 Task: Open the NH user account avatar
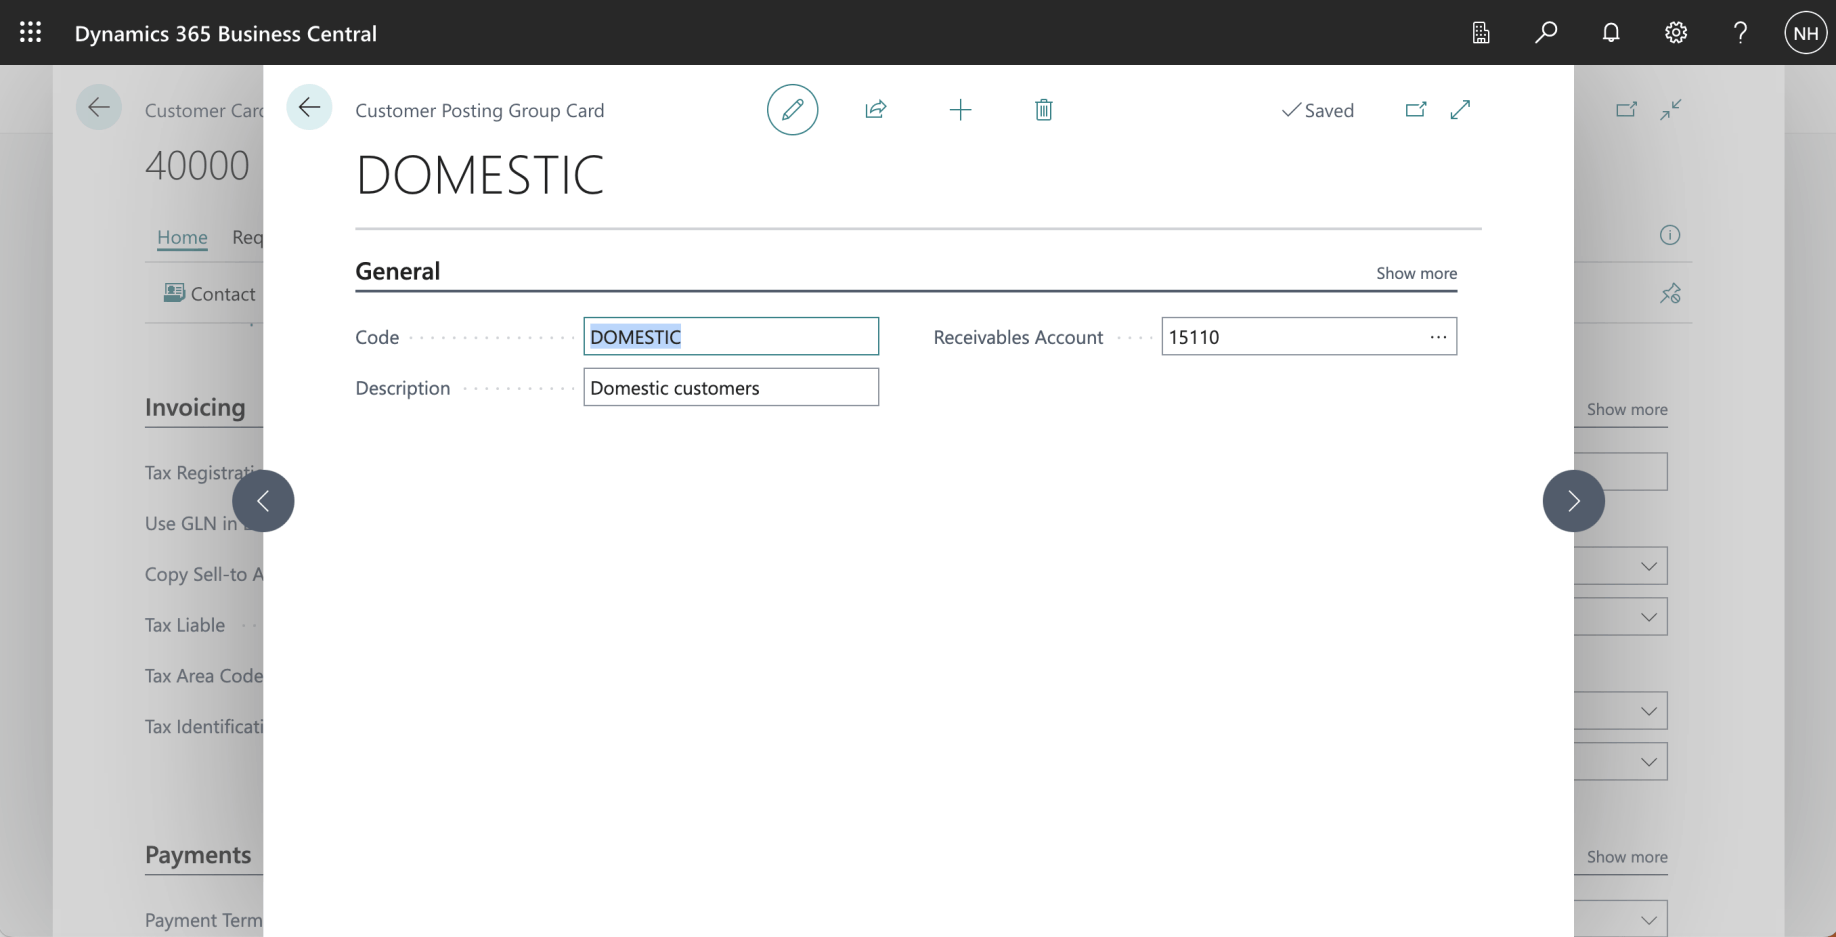(1805, 33)
